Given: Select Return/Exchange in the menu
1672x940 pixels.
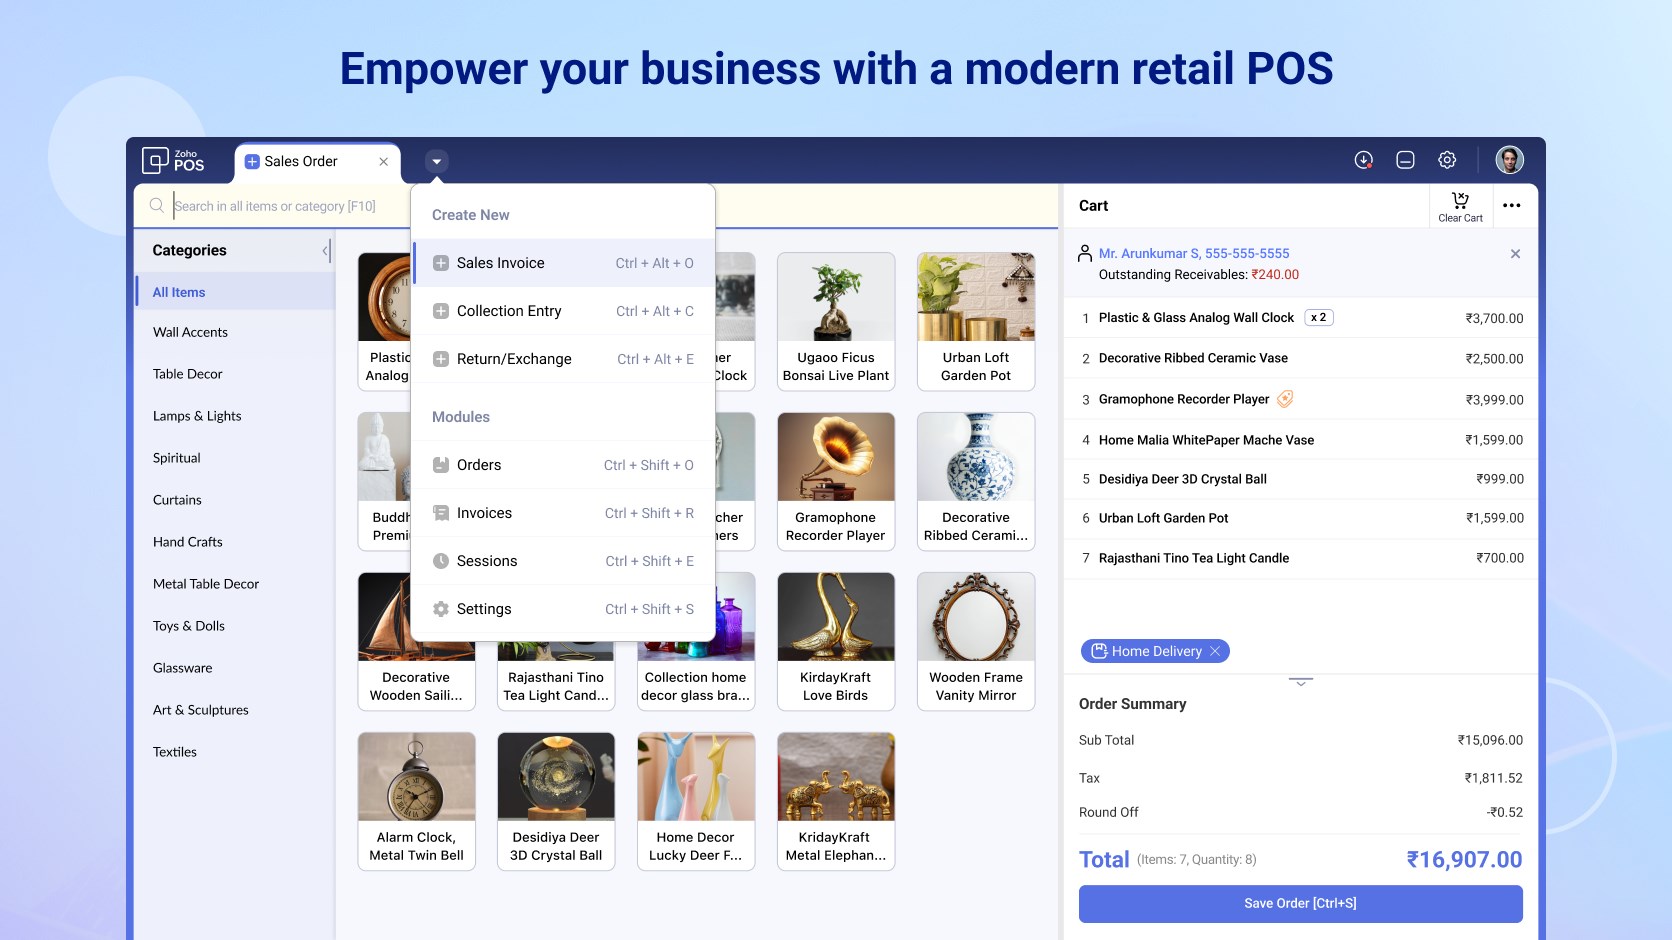Looking at the screenshot, I should click(x=563, y=359).
